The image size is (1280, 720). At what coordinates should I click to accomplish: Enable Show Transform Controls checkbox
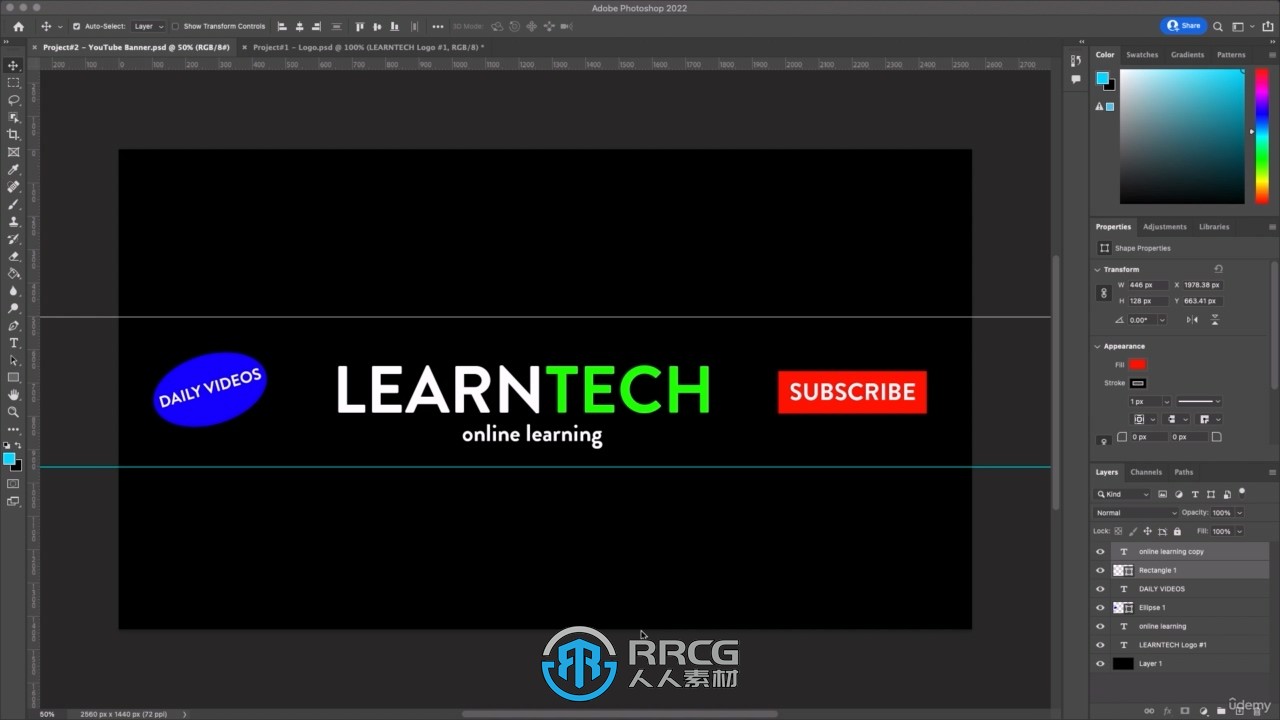pos(176,26)
